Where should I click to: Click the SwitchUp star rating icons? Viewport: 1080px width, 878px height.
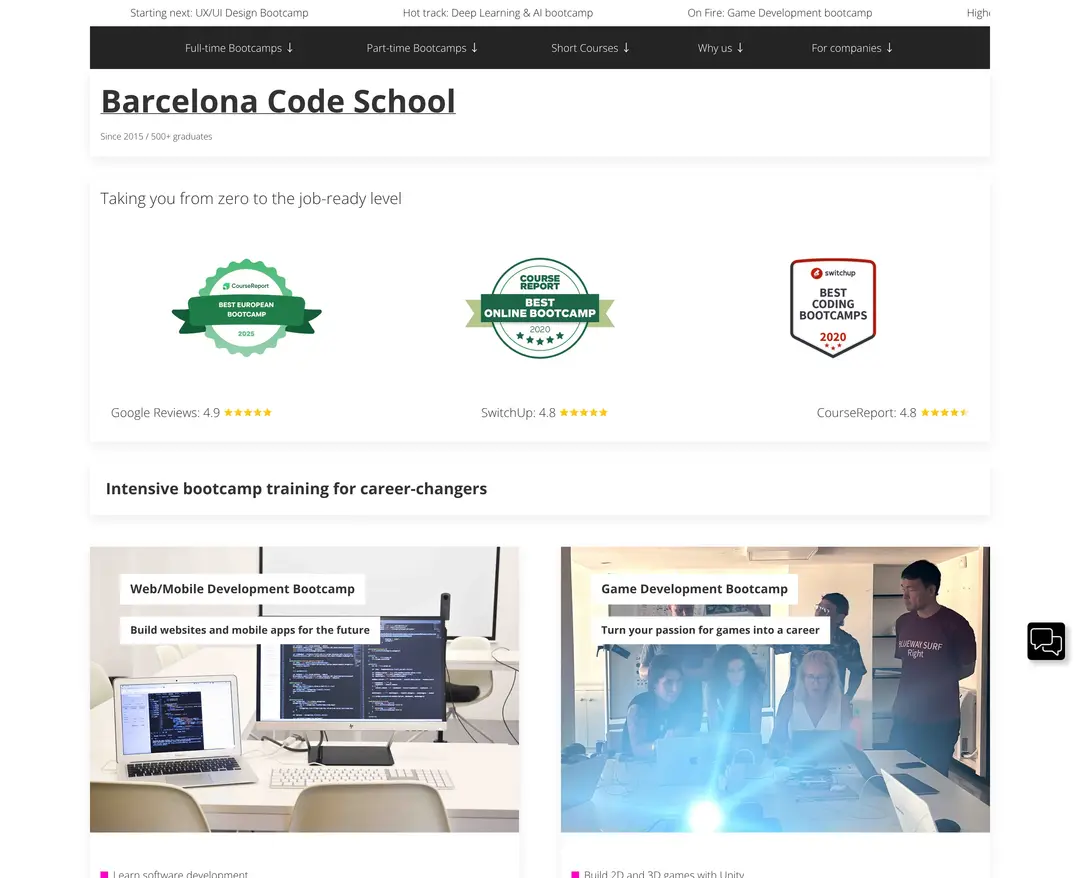[583, 412]
